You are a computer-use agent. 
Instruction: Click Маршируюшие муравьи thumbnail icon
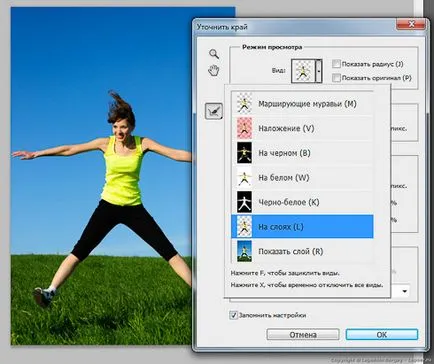coord(244,104)
